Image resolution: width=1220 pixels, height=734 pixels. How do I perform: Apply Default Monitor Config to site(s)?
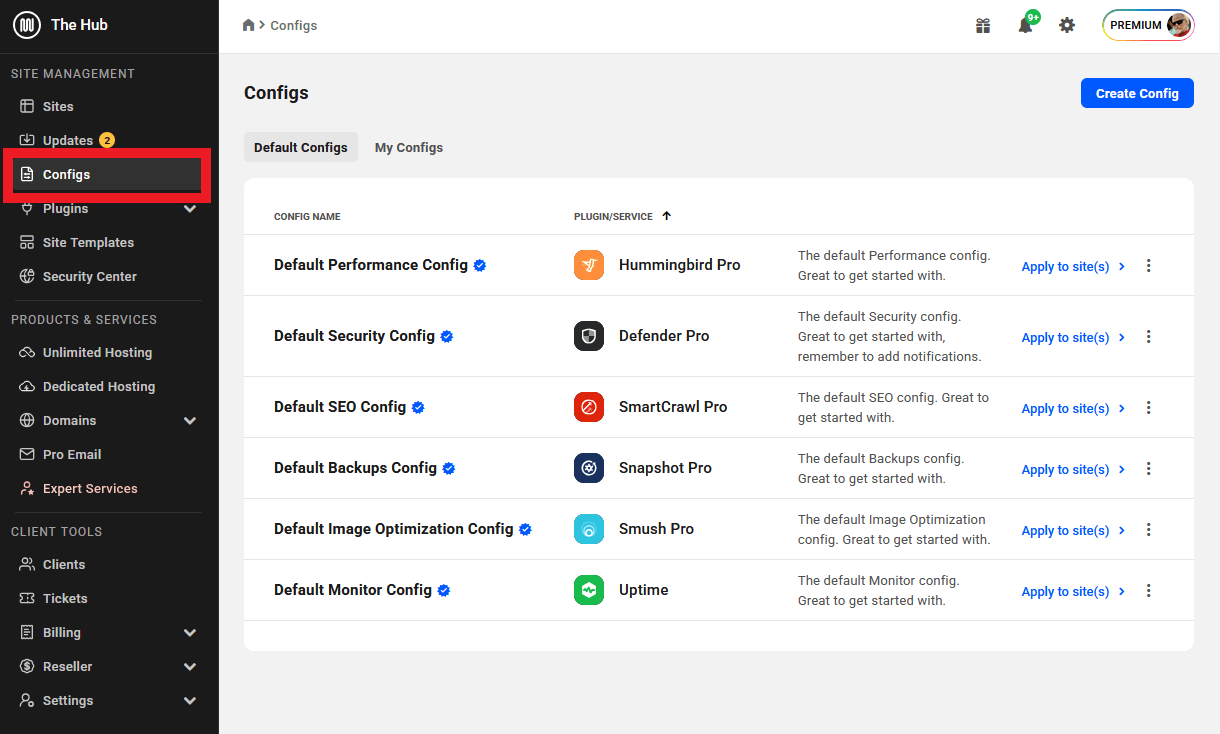pyautogui.click(x=1073, y=592)
